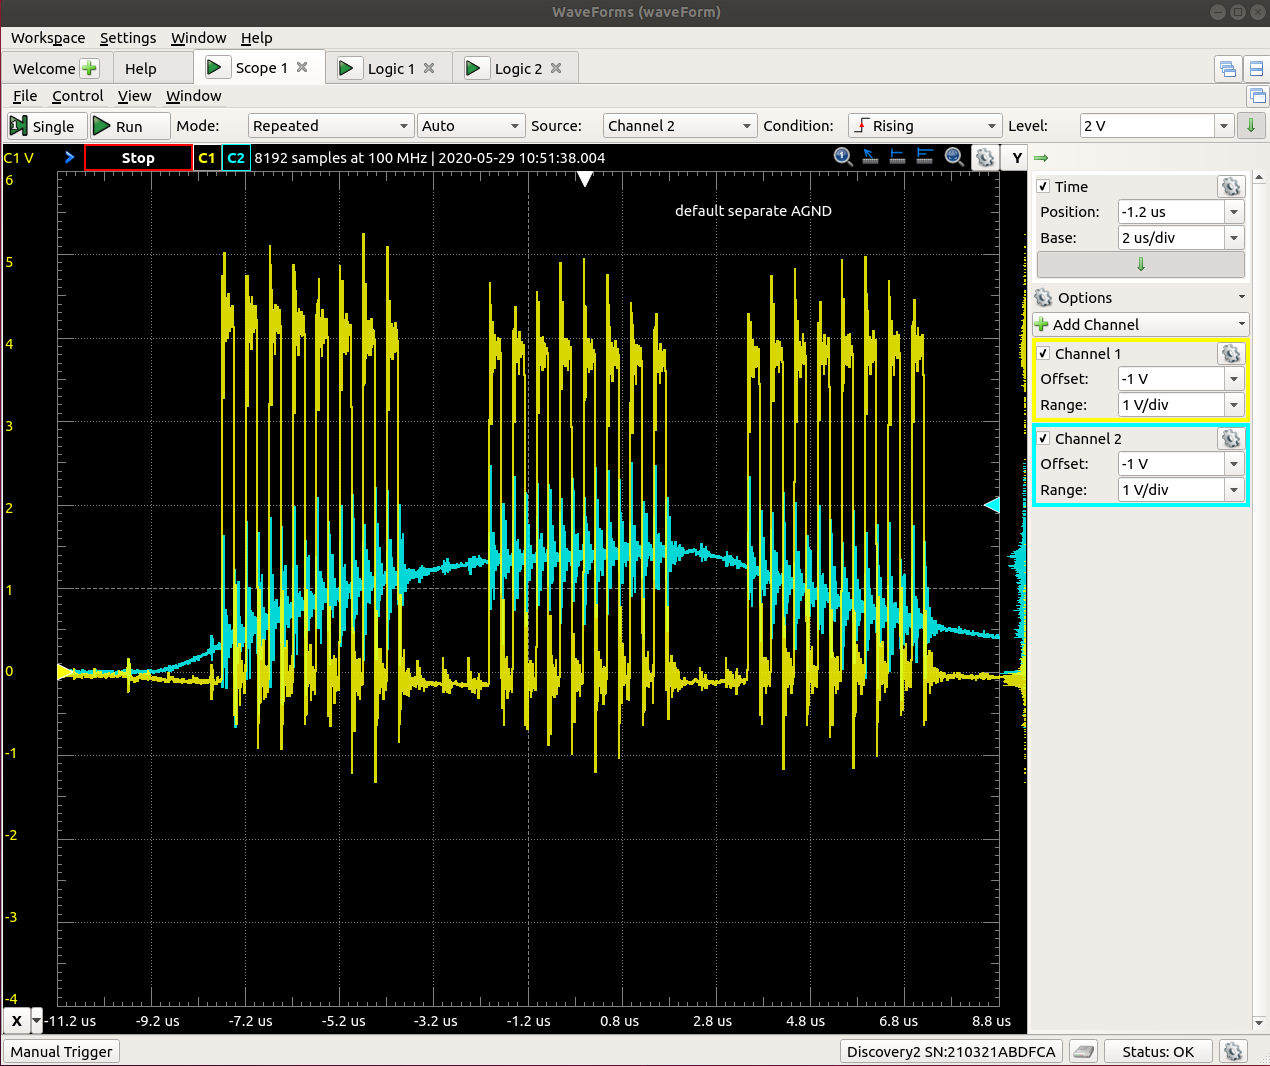Image resolution: width=1270 pixels, height=1066 pixels.
Task: Open the Mode dropdown showing Repeated
Action: (x=330, y=126)
